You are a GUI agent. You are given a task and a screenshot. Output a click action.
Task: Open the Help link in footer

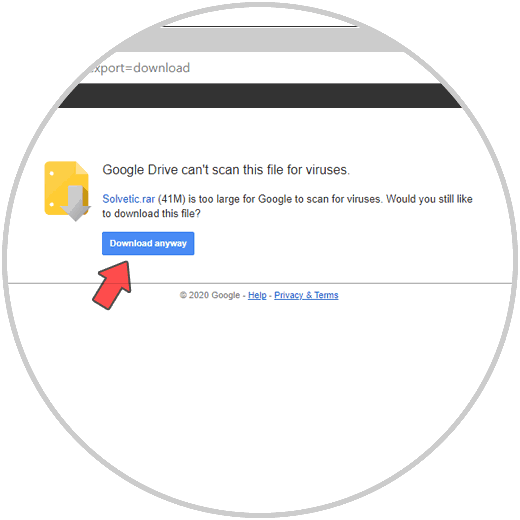click(x=257, y=295)
